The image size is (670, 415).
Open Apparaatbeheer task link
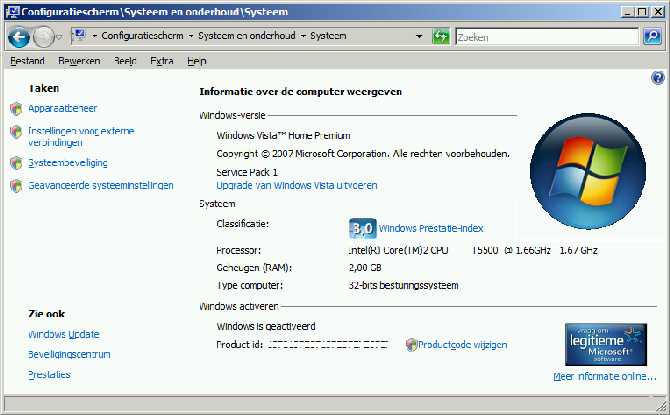point(62,109)
